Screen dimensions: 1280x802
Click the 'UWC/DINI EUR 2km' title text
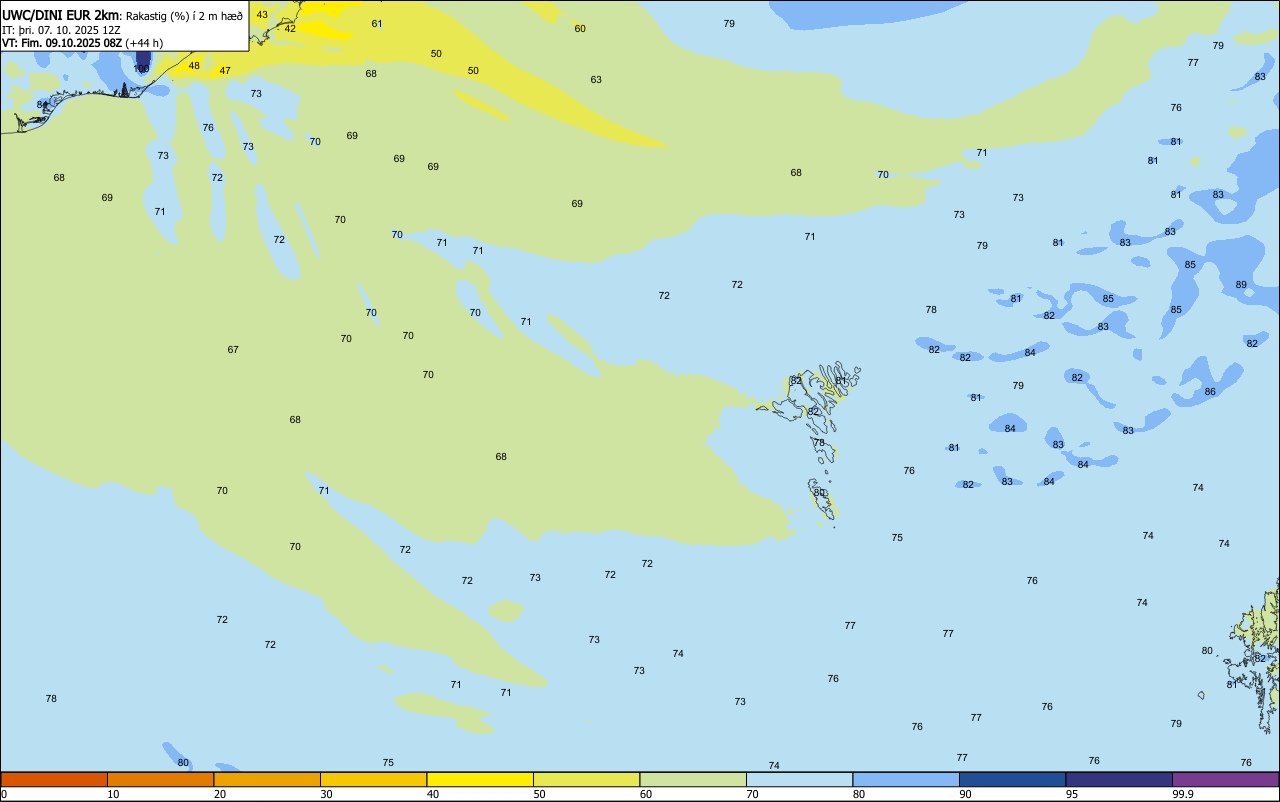point(60,15)
